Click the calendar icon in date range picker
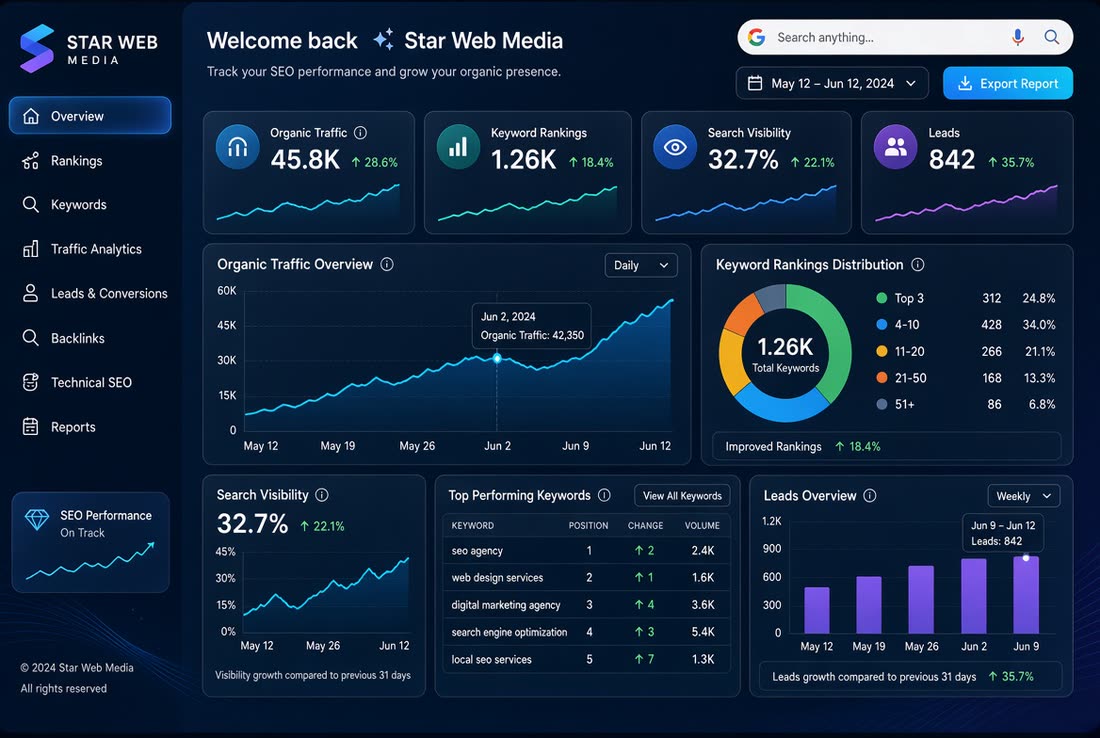The image size is (1100, 738). (x=755, y=83)
